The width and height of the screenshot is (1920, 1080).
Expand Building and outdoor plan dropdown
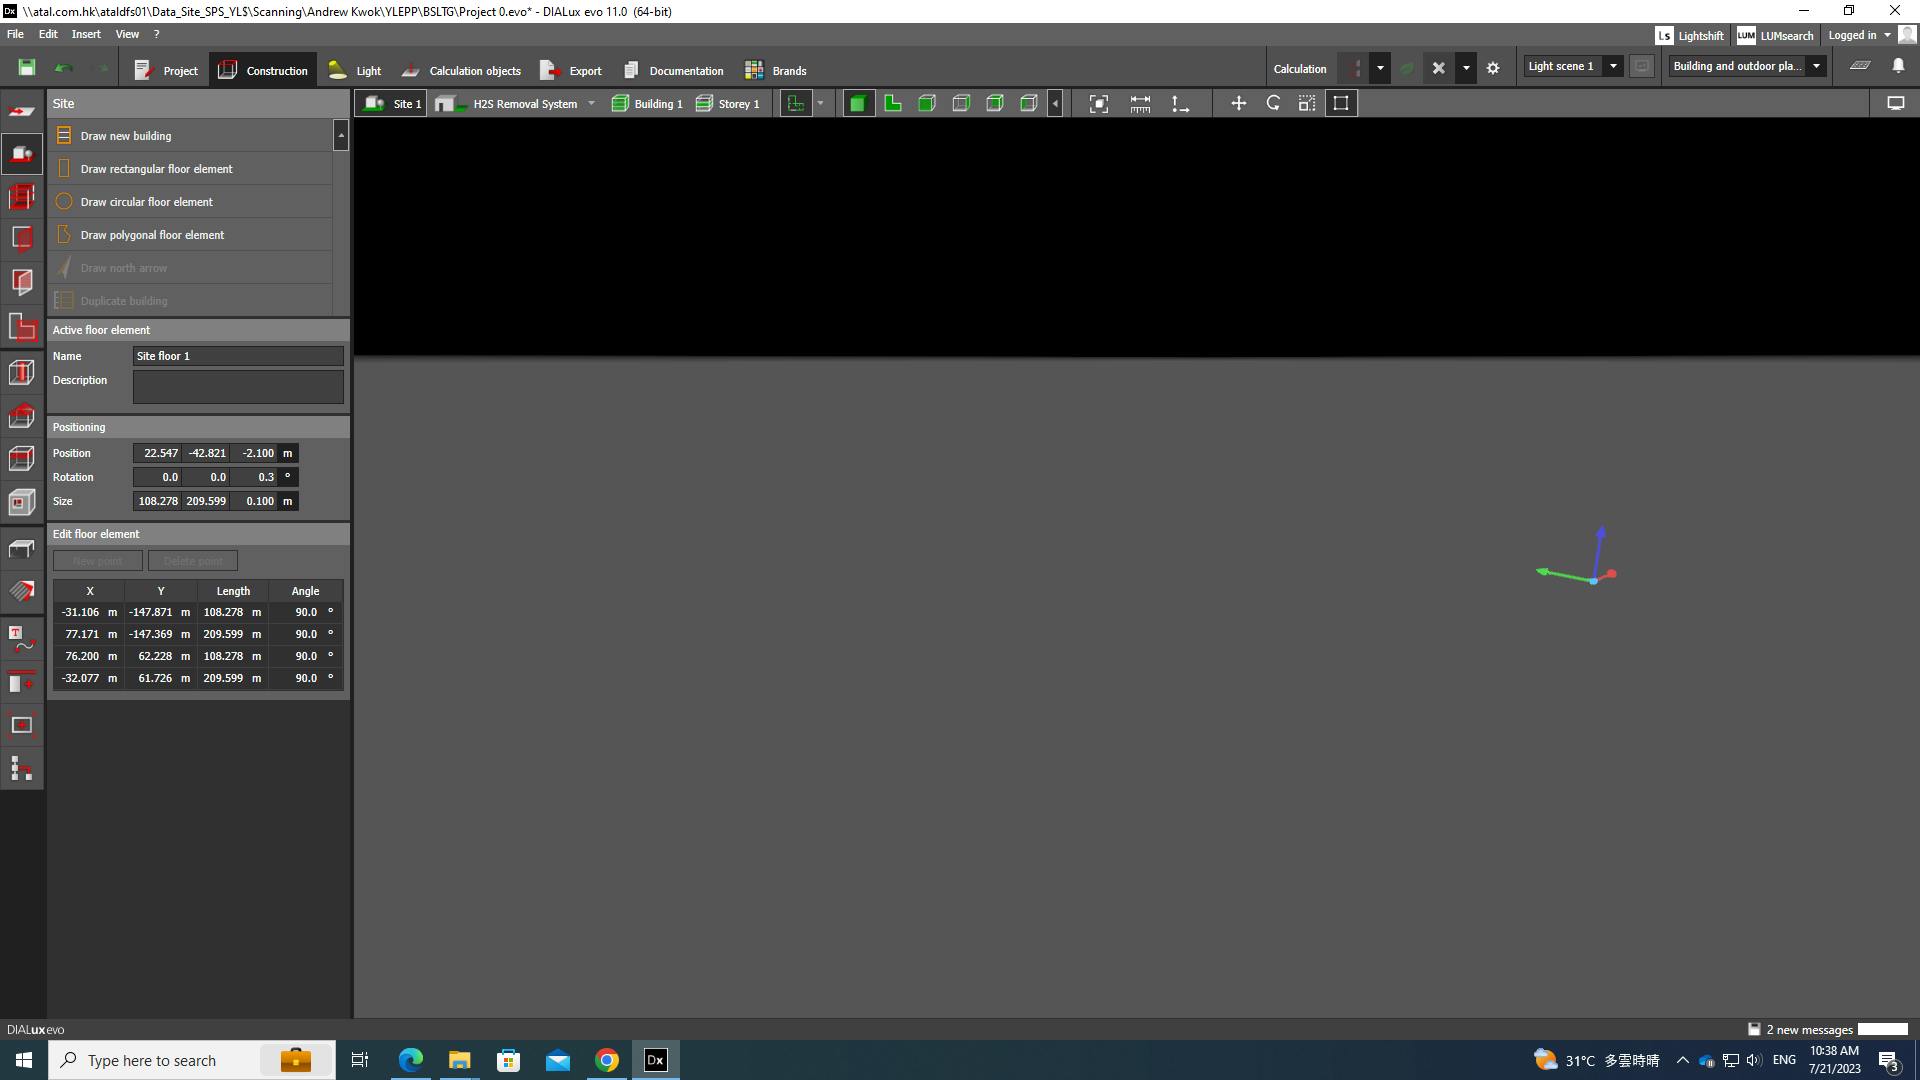[1816, 66]
